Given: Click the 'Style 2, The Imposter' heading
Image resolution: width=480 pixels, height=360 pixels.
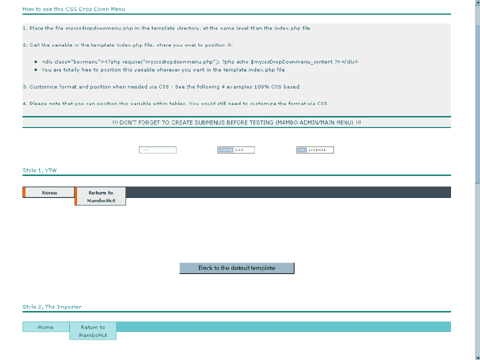Looking at the screenshot, I should 52,307.
